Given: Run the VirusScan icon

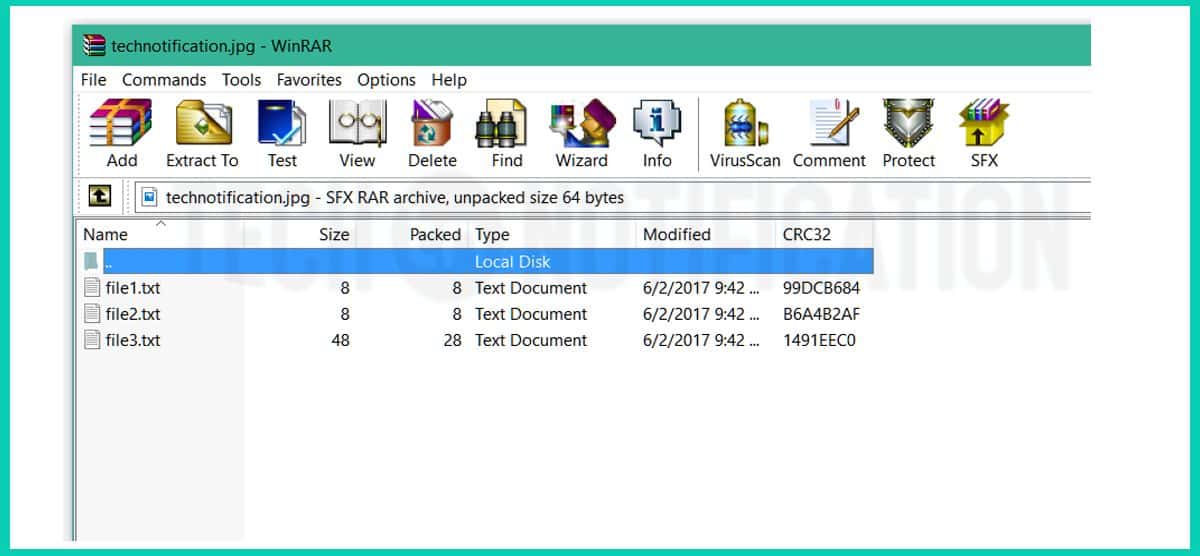Looking at the screenshot, I should point(745,124).
